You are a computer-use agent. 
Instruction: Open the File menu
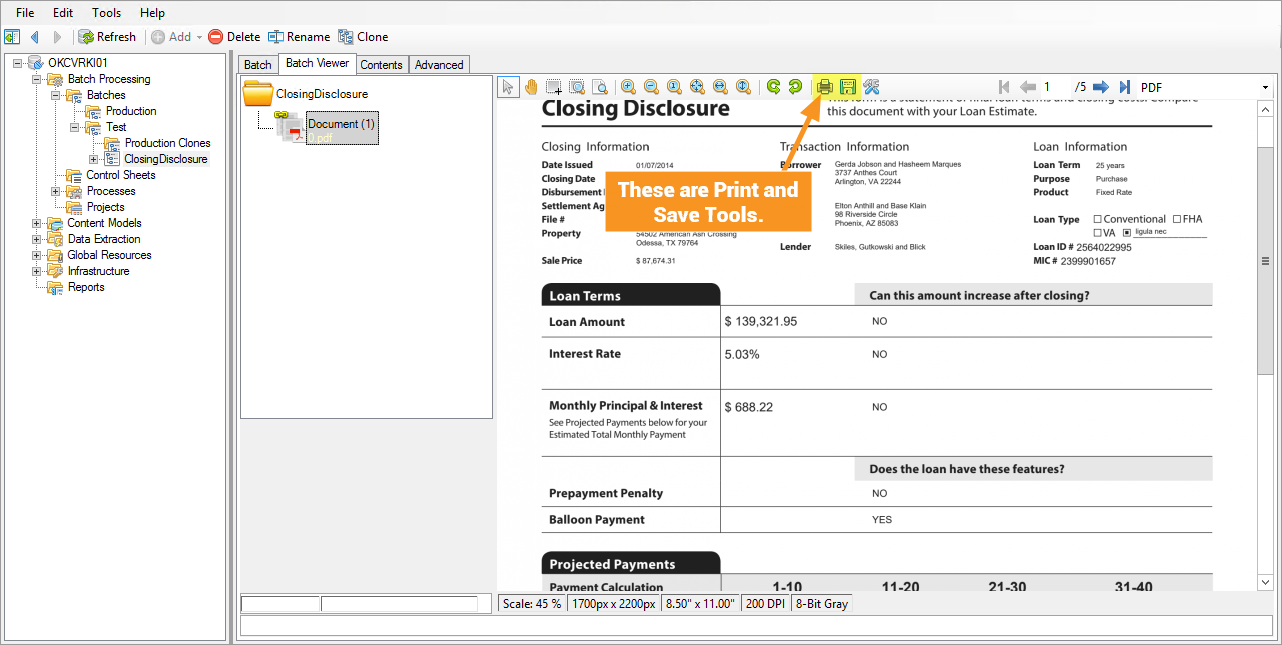(25, 13)
